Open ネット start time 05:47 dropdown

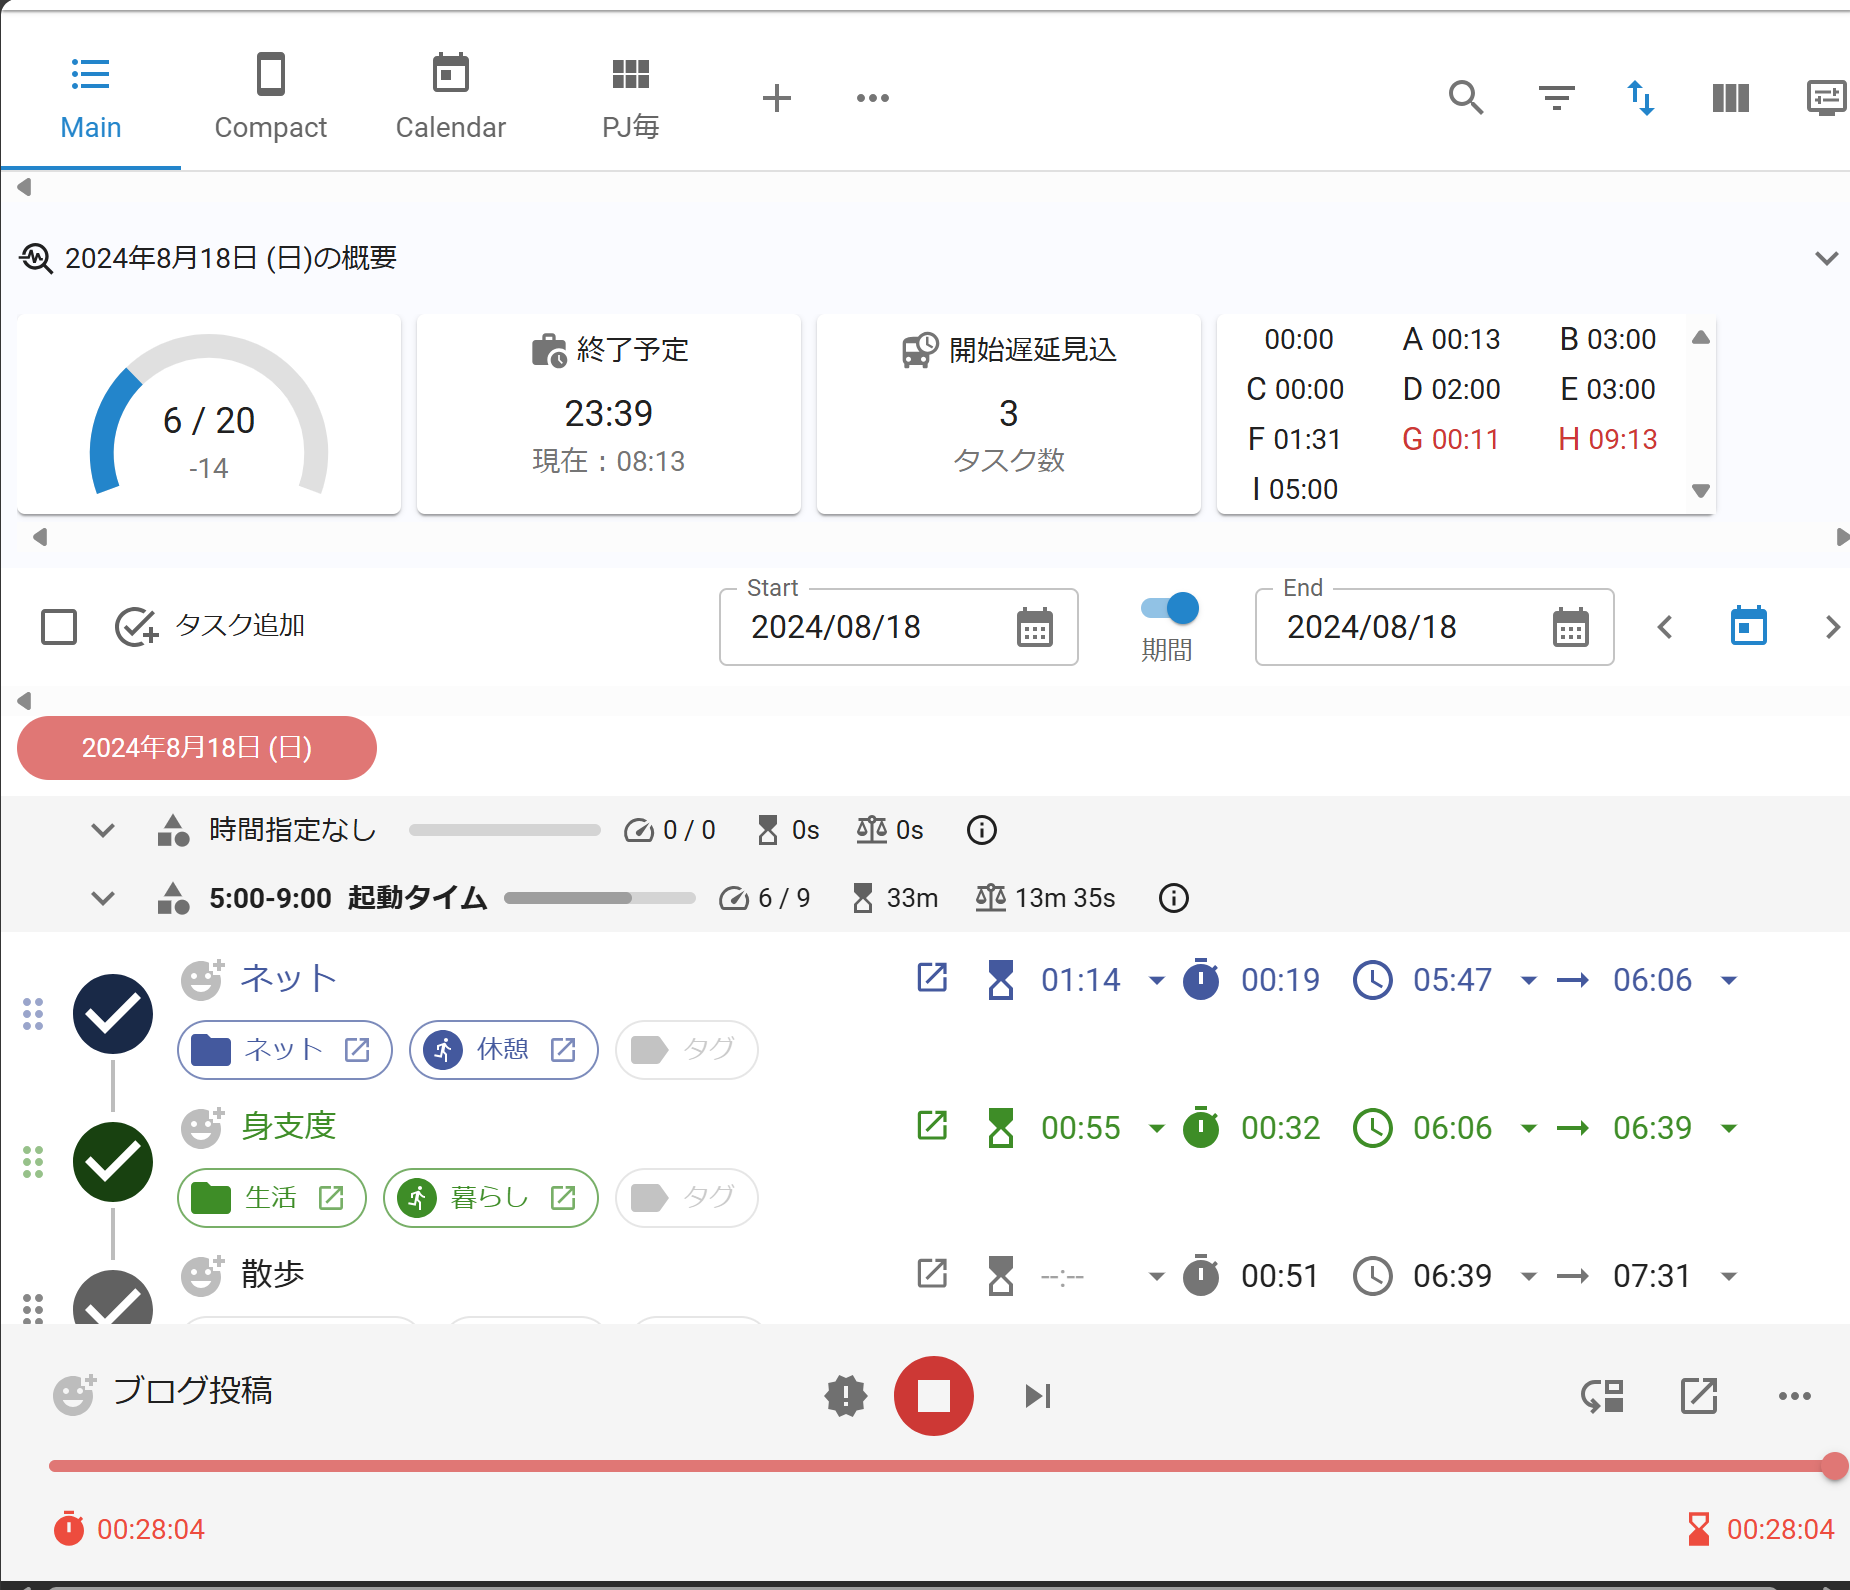tap(1529, 980)
